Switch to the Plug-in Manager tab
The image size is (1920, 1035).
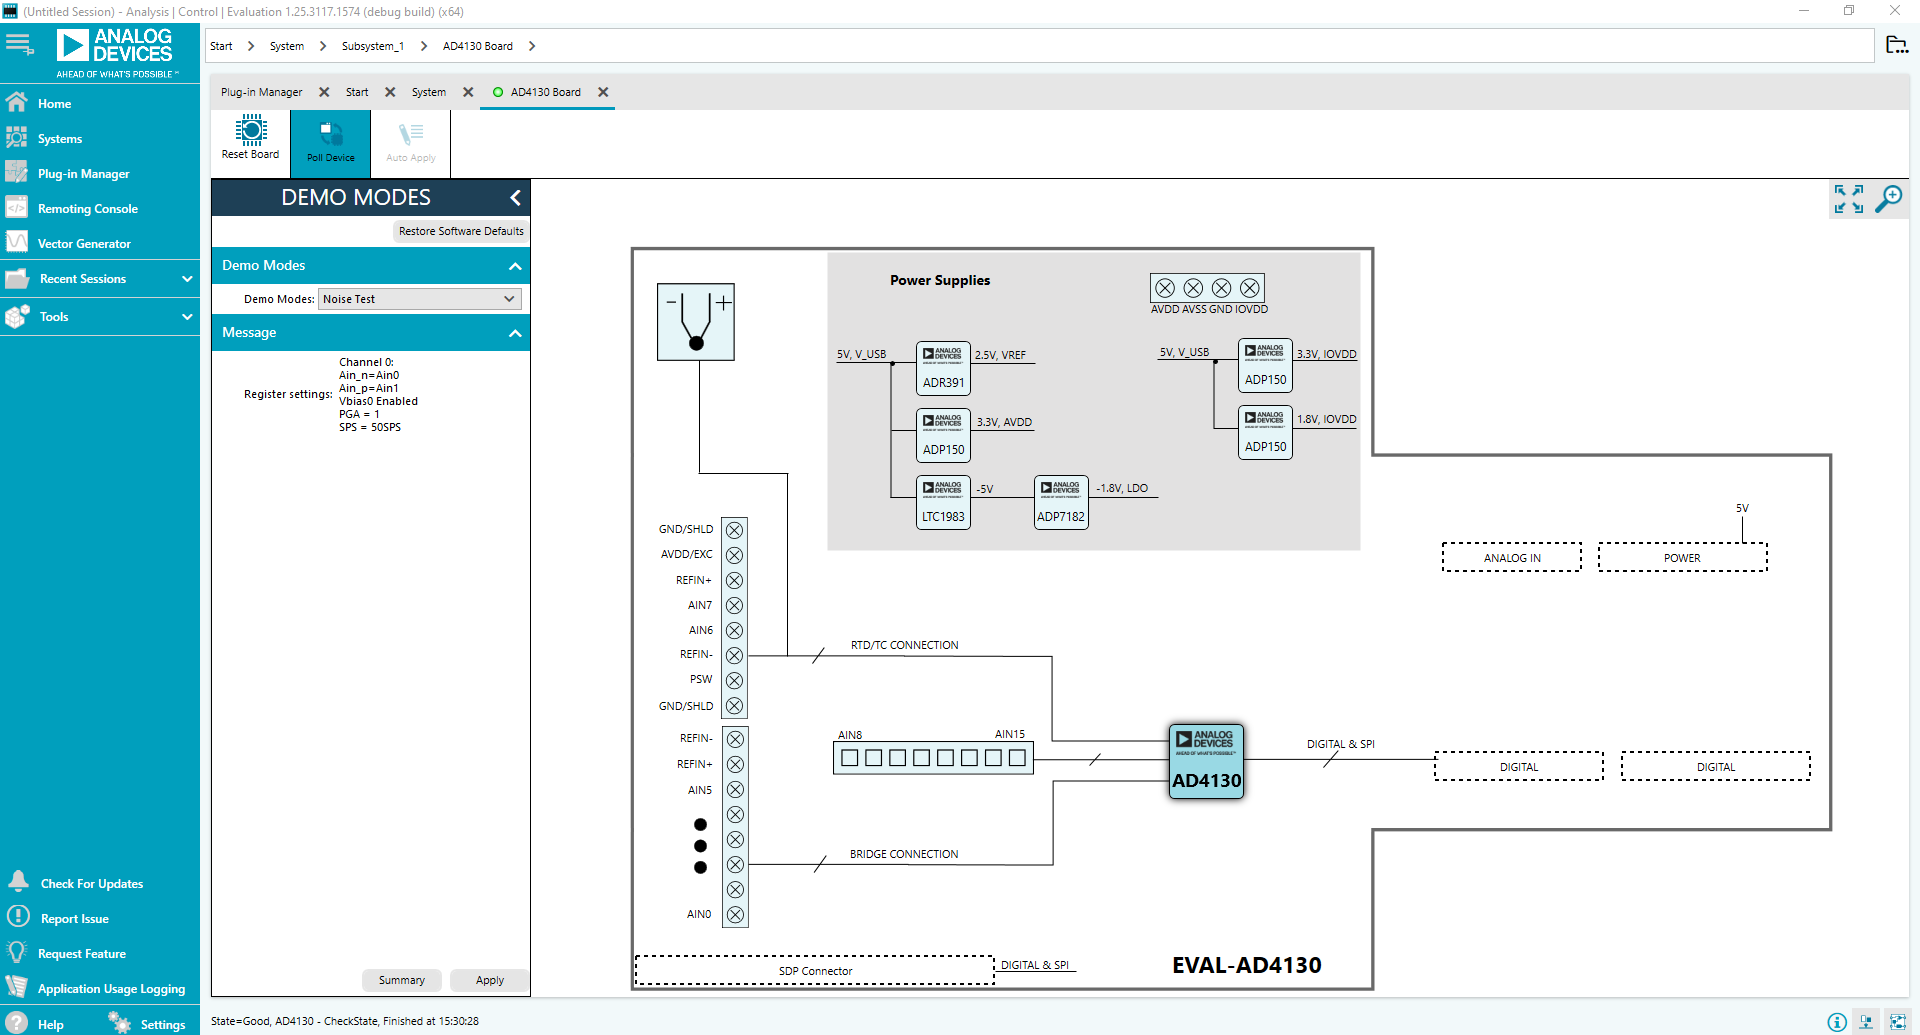261,92
